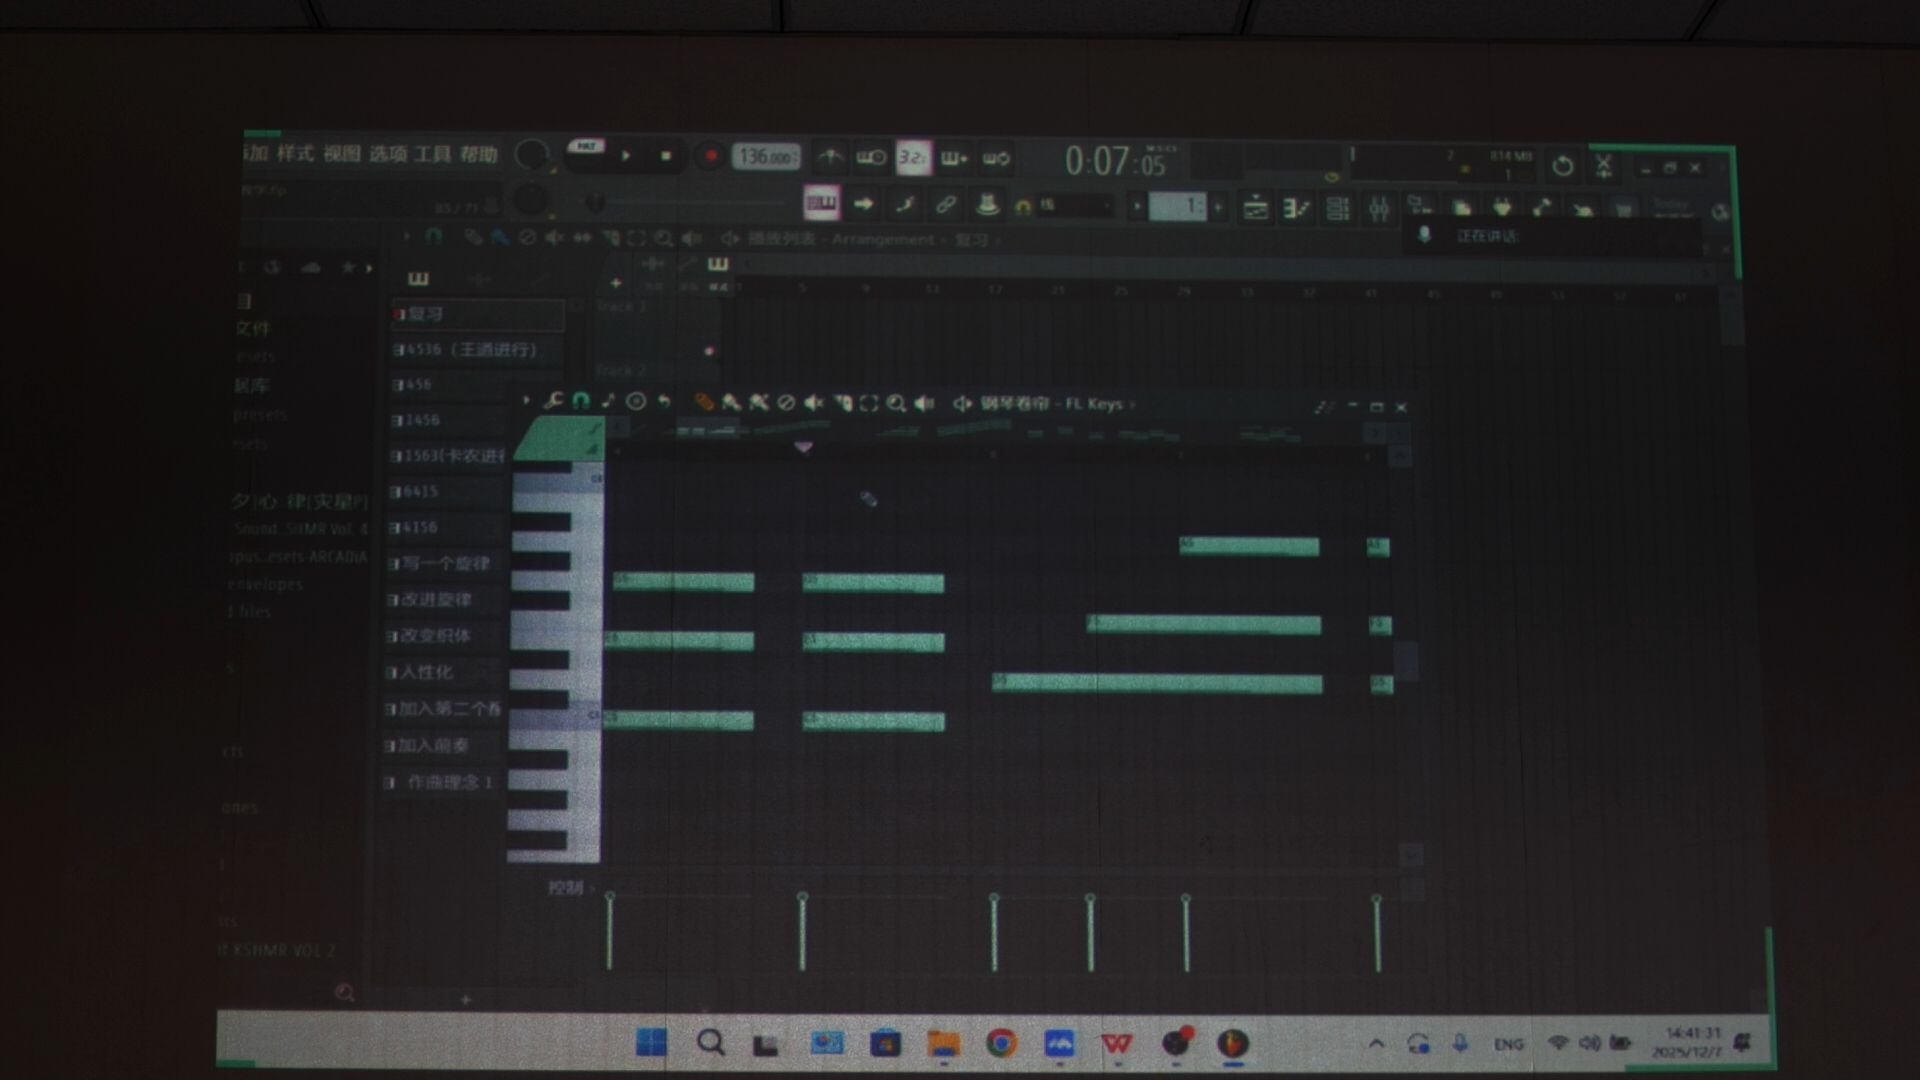Click the 0:07:05 time display
Image resolution: width=1920 pixels, height=1080 pixels.
1115,161
